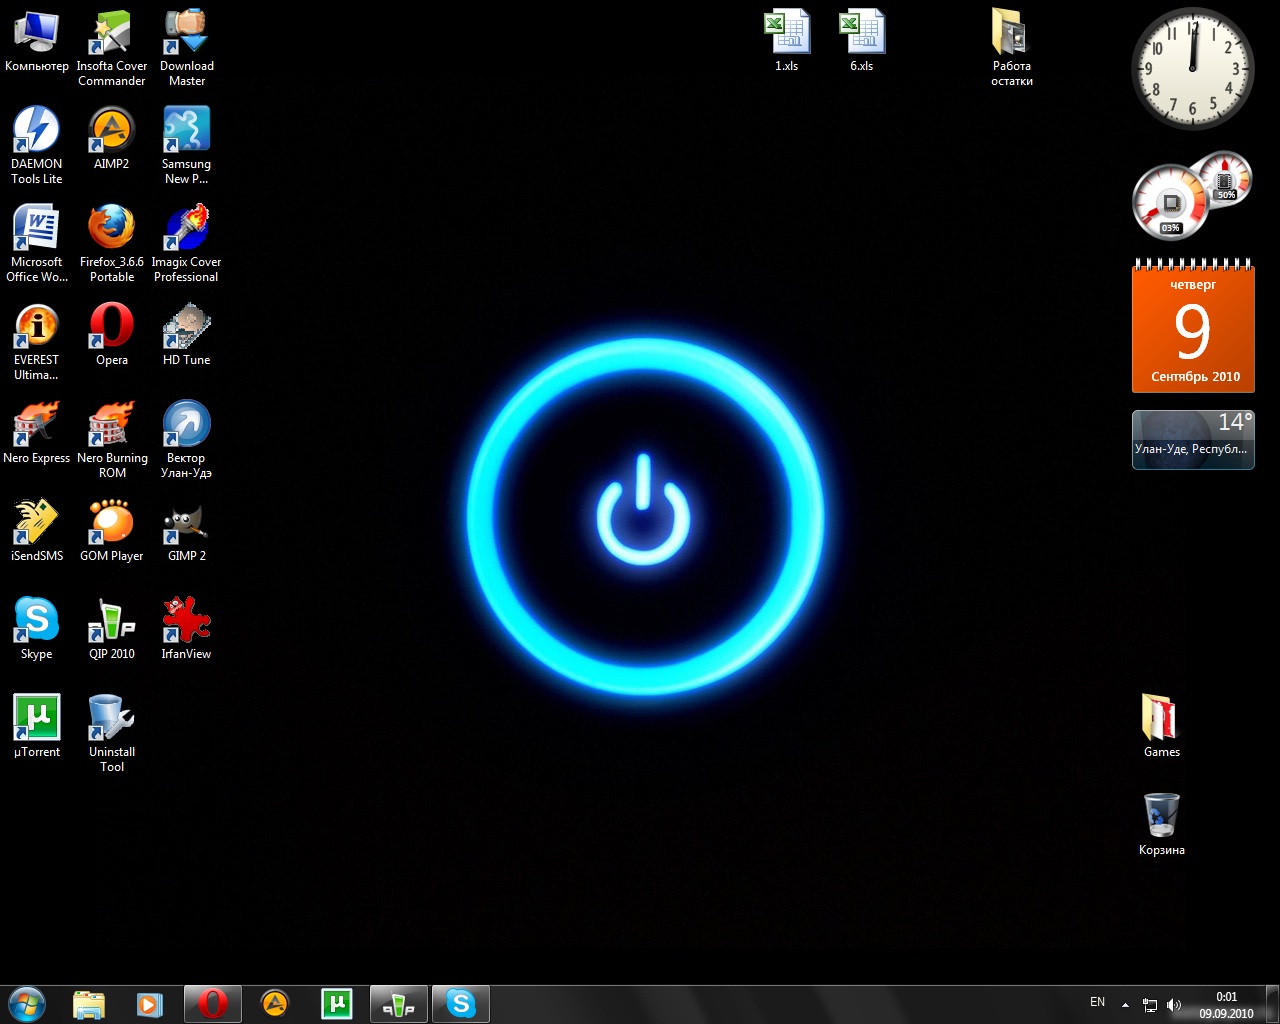
Task: Click the September 9 calendar gadget
Action: click(x=1192, y=327)
